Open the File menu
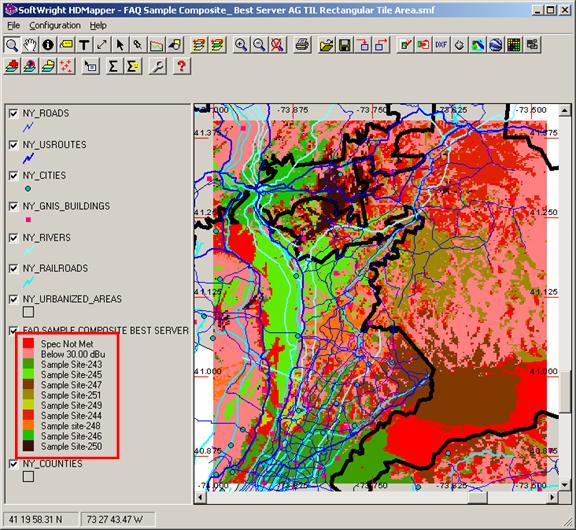The width and height of the screenshot is (576, 530). tap(14, 25)
